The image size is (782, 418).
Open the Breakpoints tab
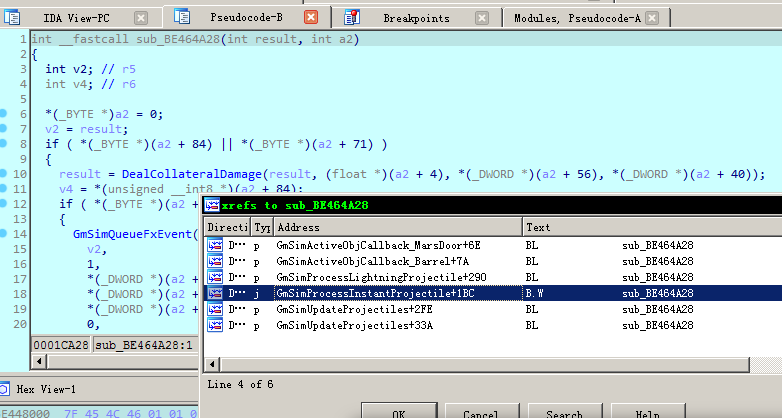pyautogui.click(x=416, y=18)
